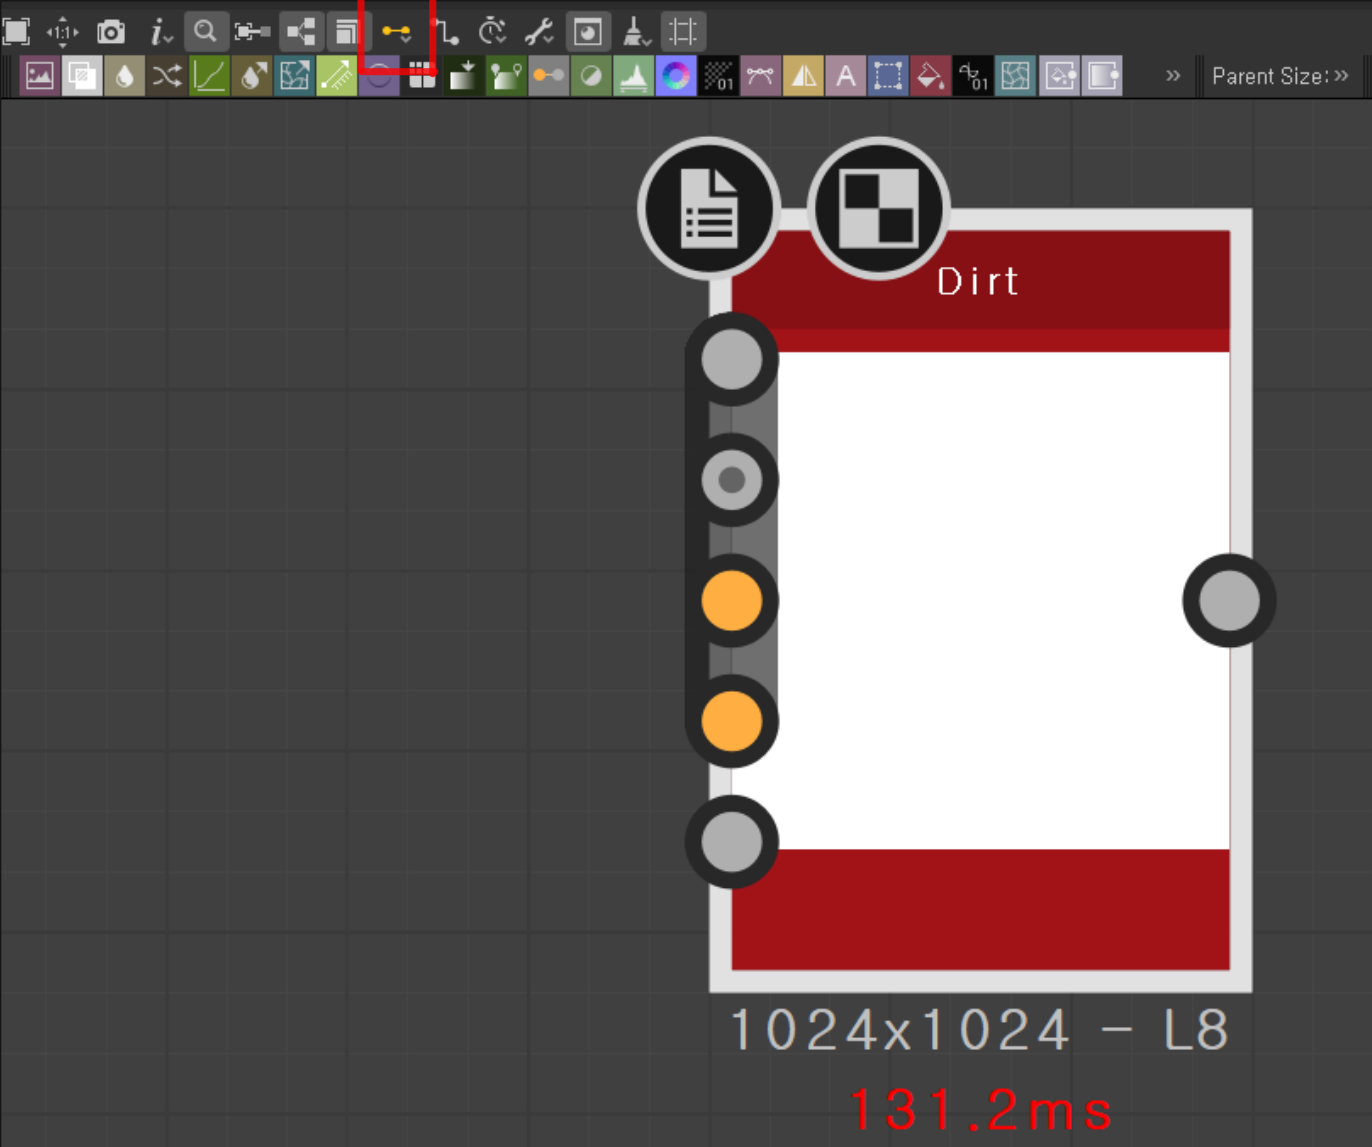The width and height of the screenshot is (1372, 1147).
Task: Toggle the snap-to-grid icon
Action: 684,31
